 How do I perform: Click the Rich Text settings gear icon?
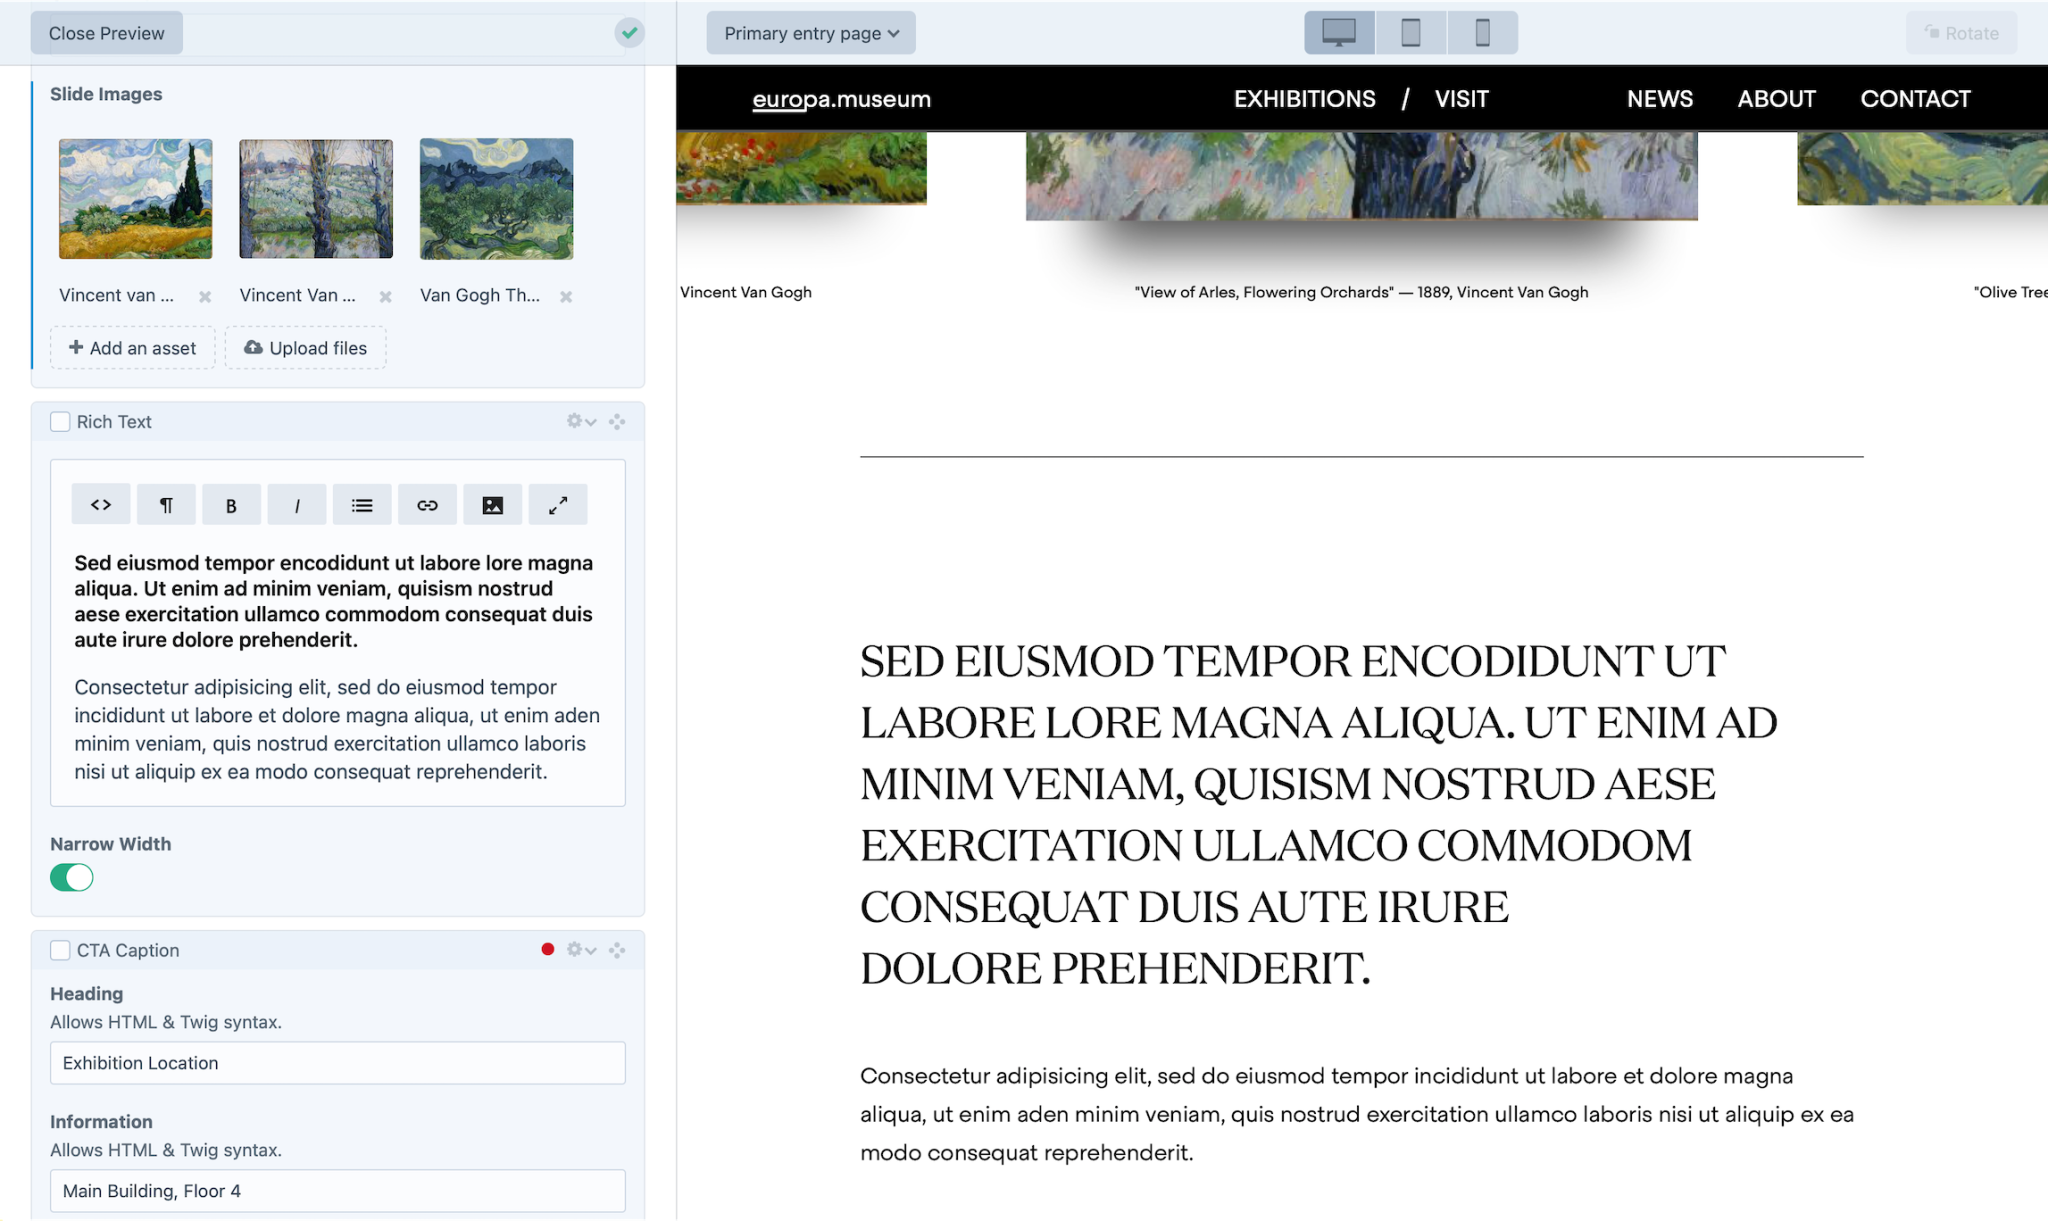[574, 422]
